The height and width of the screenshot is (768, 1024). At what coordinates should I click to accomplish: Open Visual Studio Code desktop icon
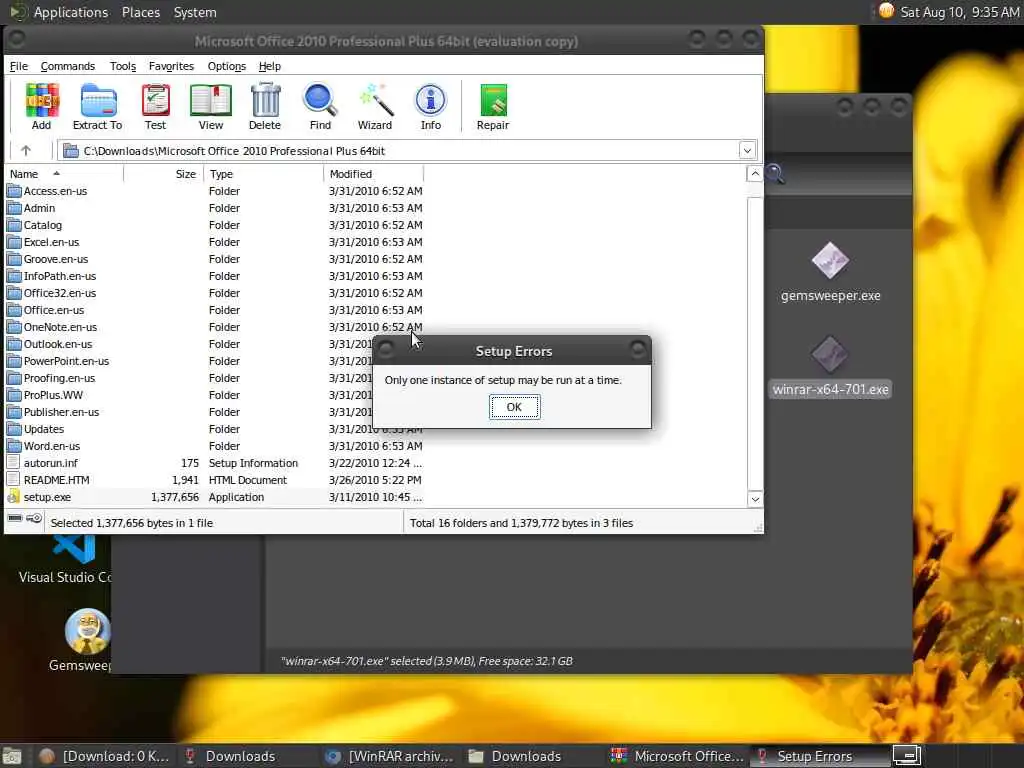click(74, 550)
